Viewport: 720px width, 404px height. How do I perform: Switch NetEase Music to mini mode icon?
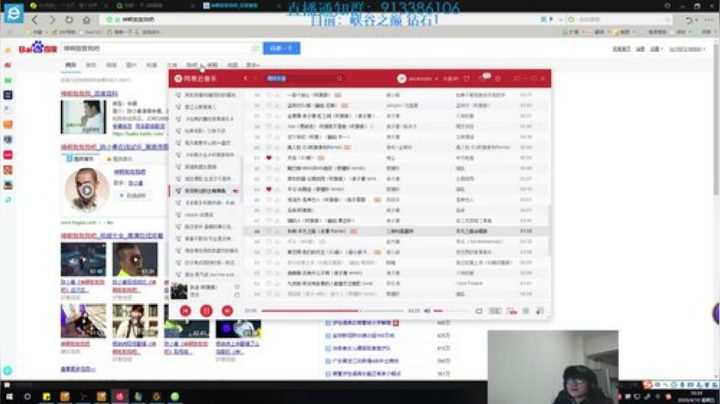(517, 79)
